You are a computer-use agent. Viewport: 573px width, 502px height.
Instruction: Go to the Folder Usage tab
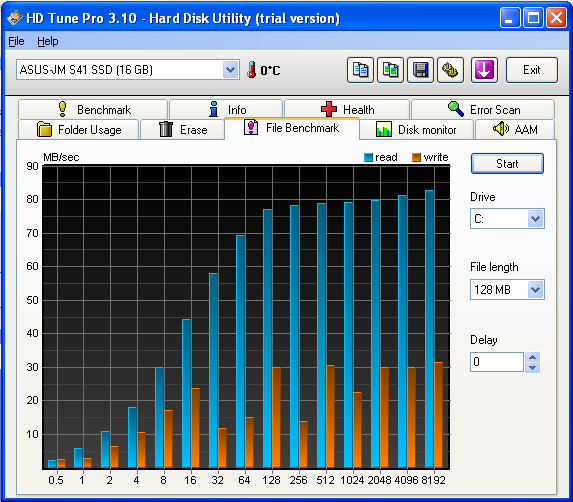(x=78, y=129)
